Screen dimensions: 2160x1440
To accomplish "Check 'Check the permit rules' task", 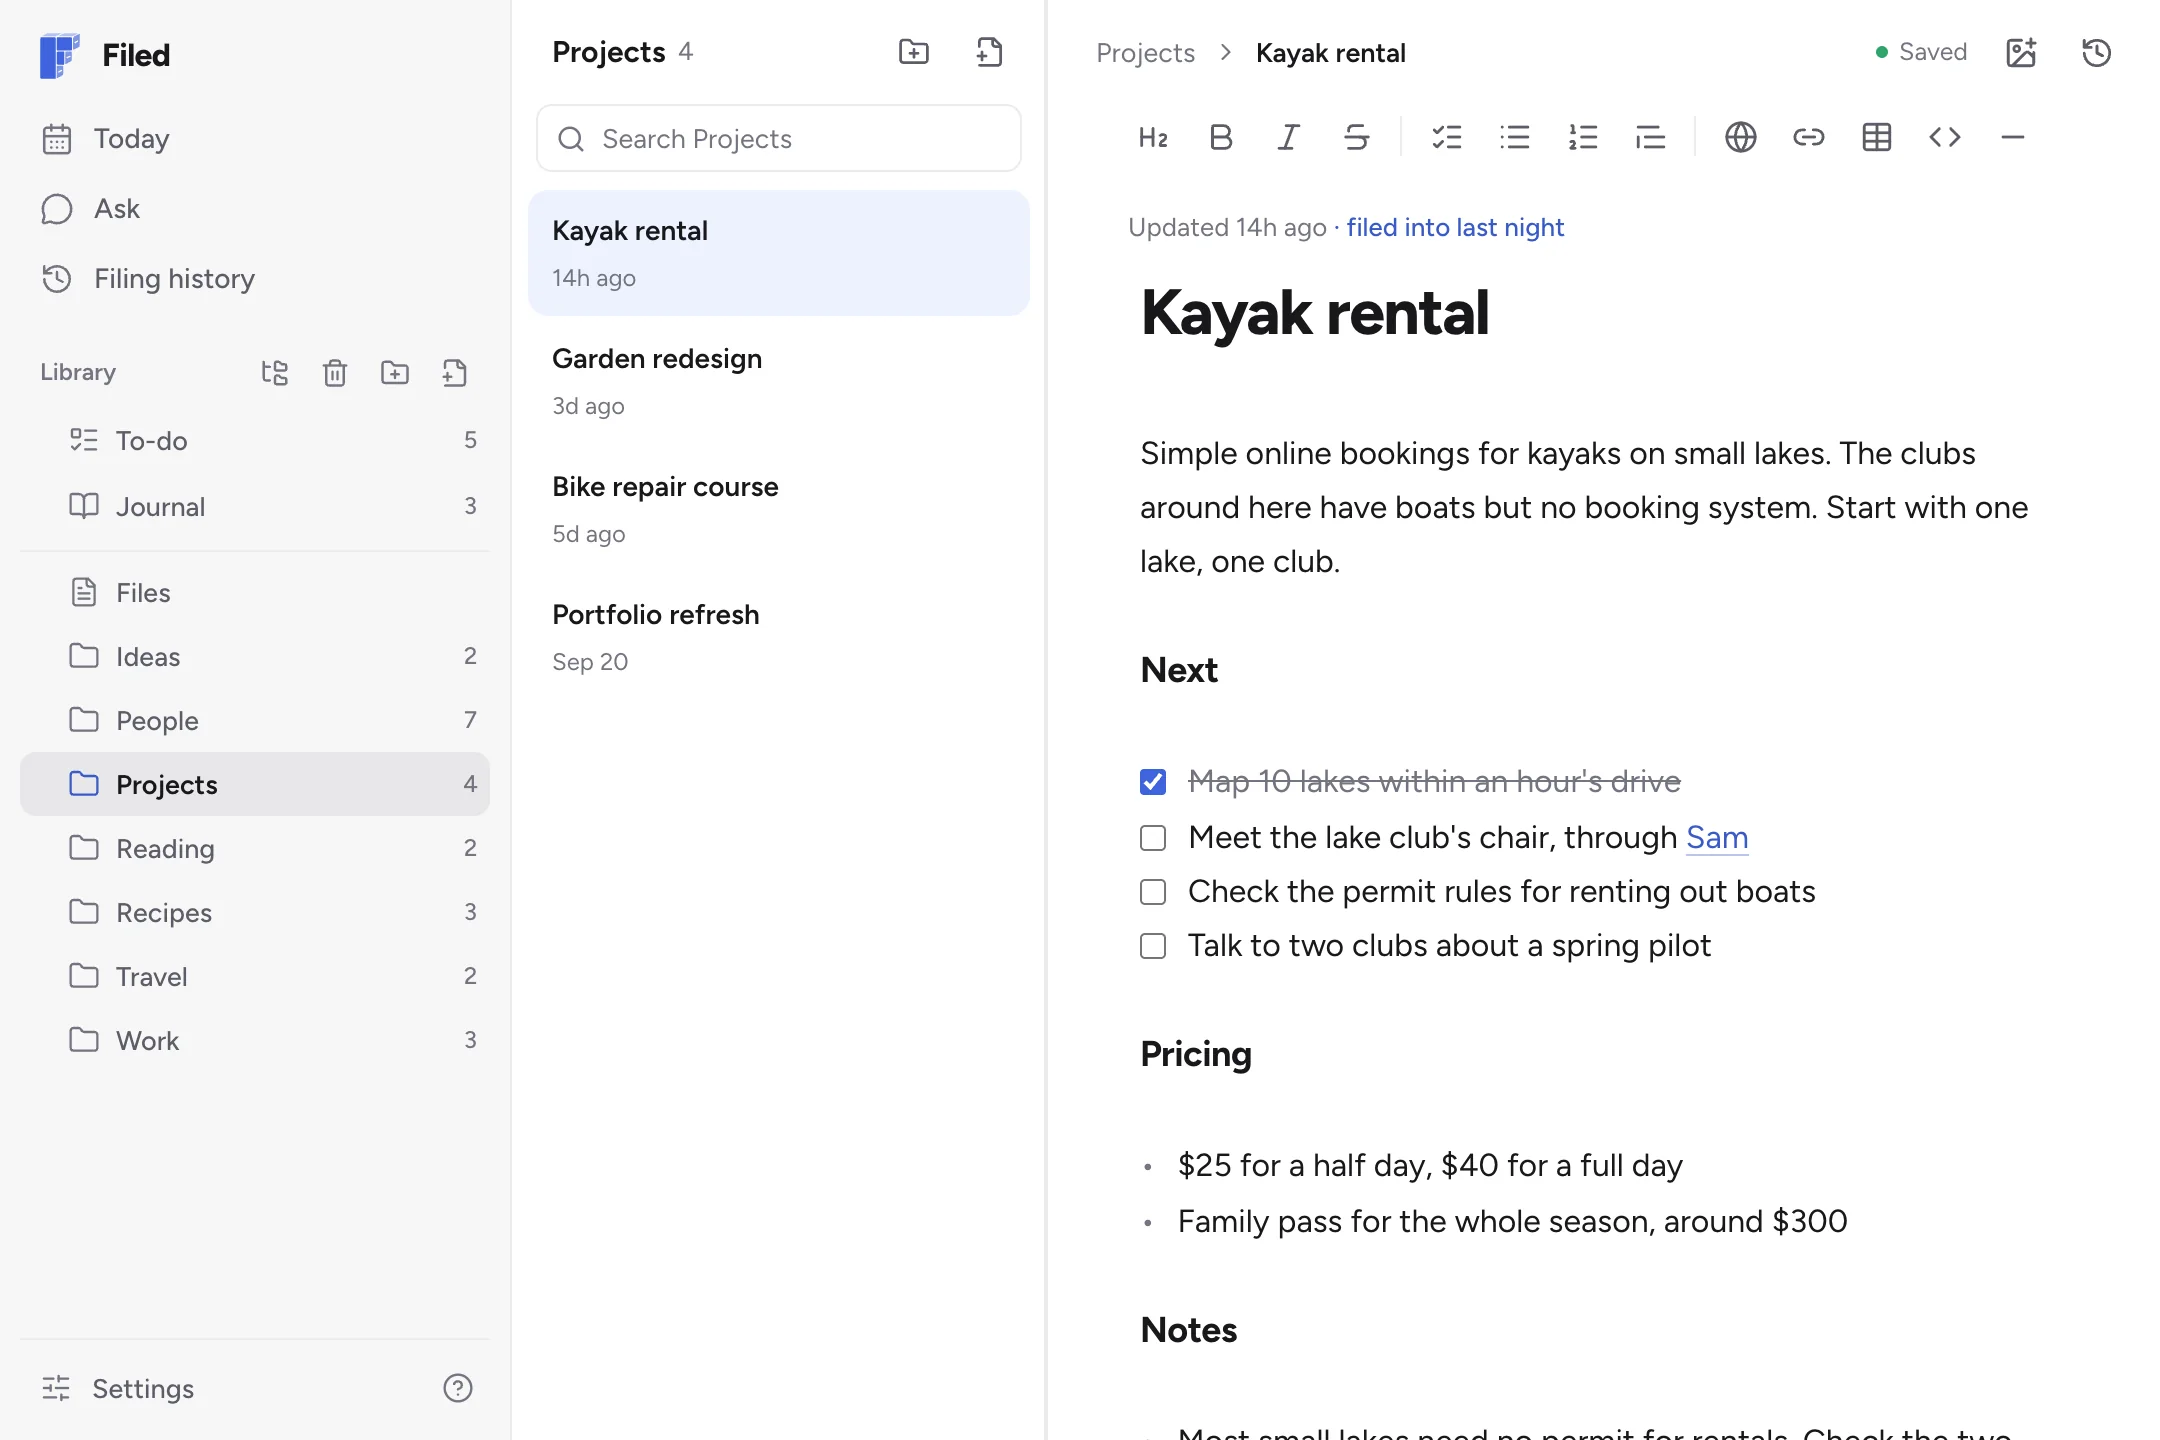I will point(1153,892).
